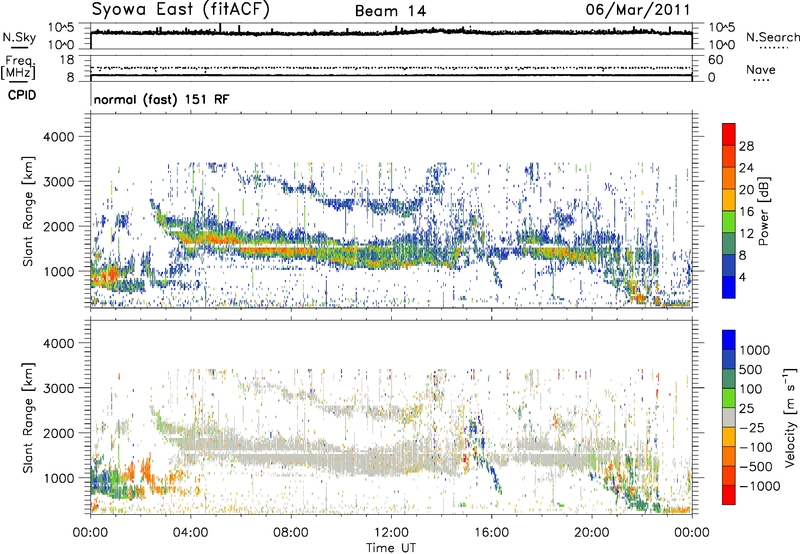This screenshot has width=800, height=554.
Task: Click the '60' Nave axis tick
Action: (715, 60)
